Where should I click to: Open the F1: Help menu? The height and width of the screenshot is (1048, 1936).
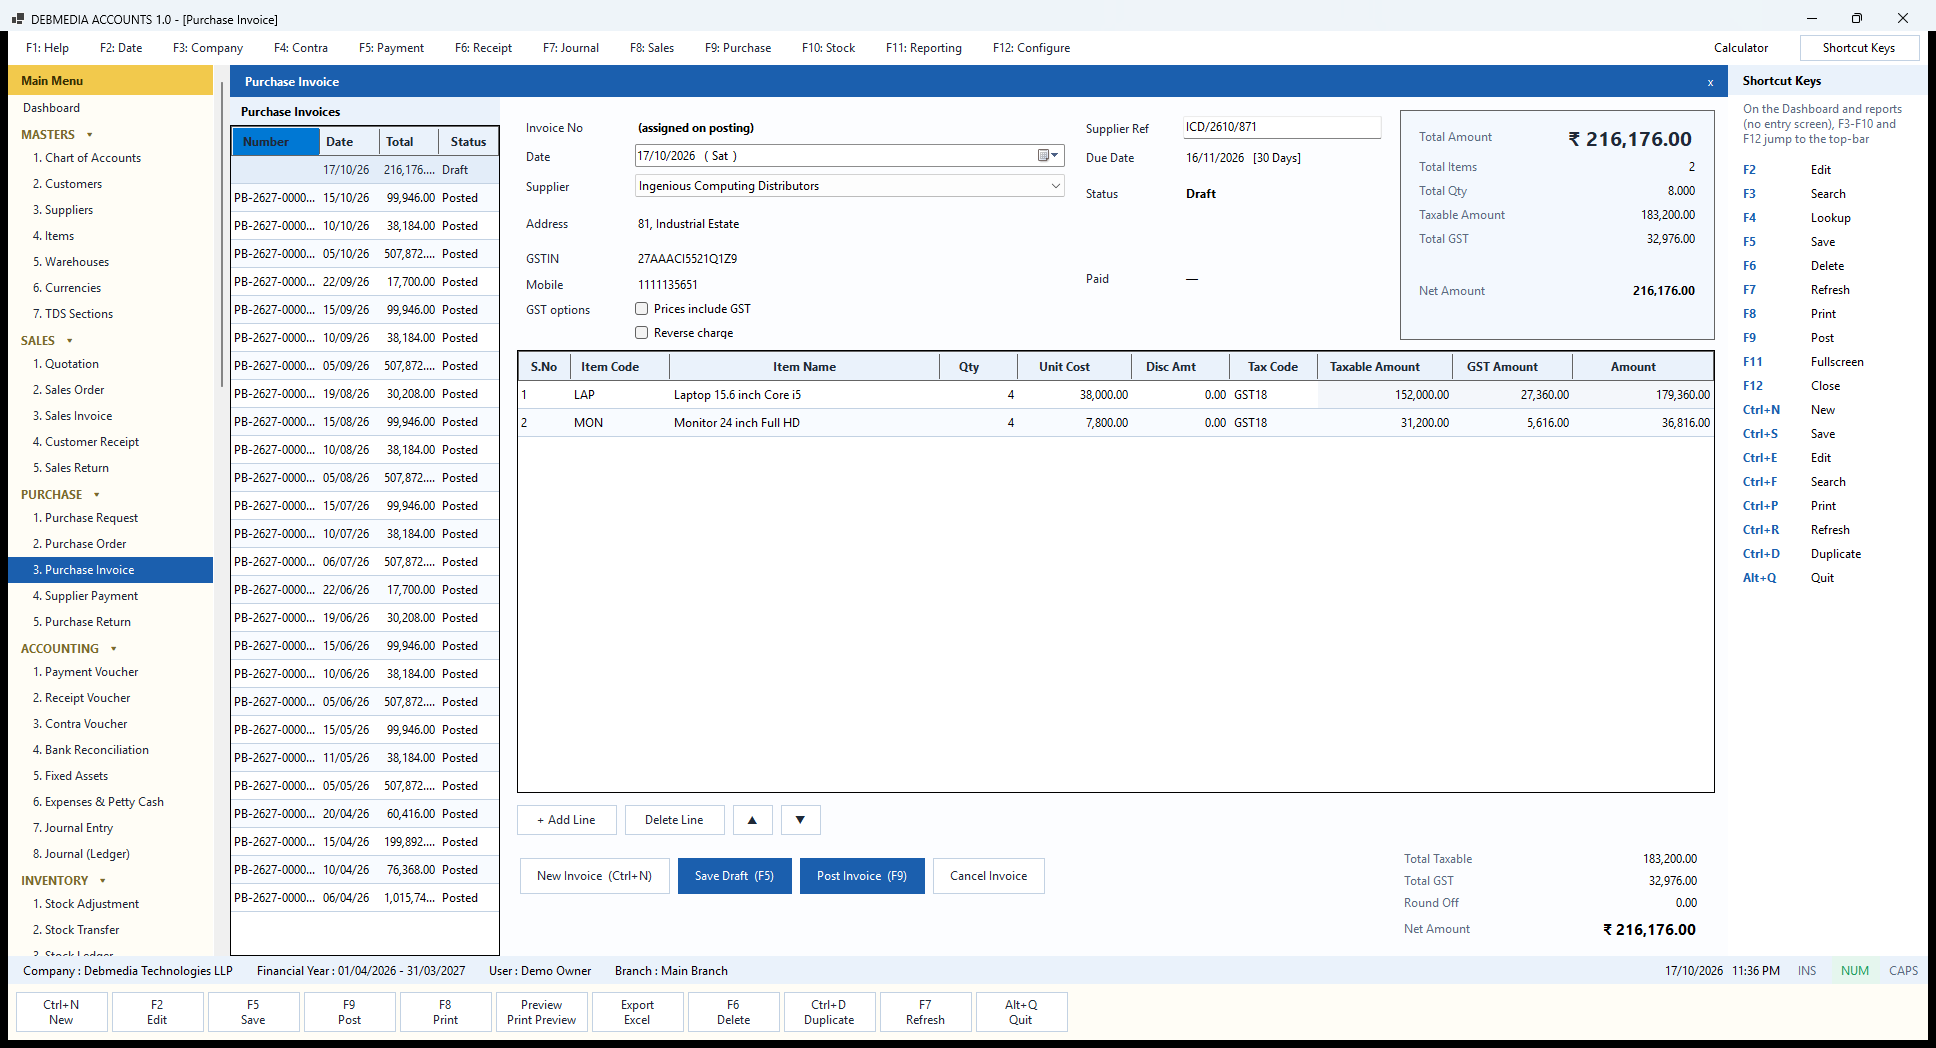[47, 48]
